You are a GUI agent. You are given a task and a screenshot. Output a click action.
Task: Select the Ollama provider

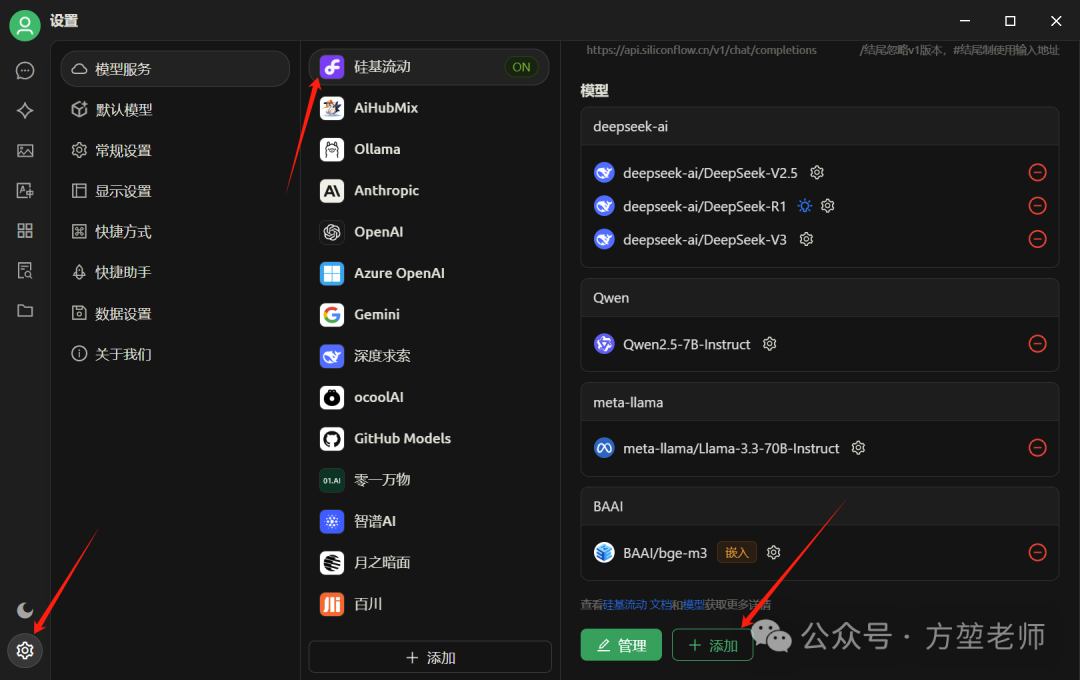[x=429, y=150]
